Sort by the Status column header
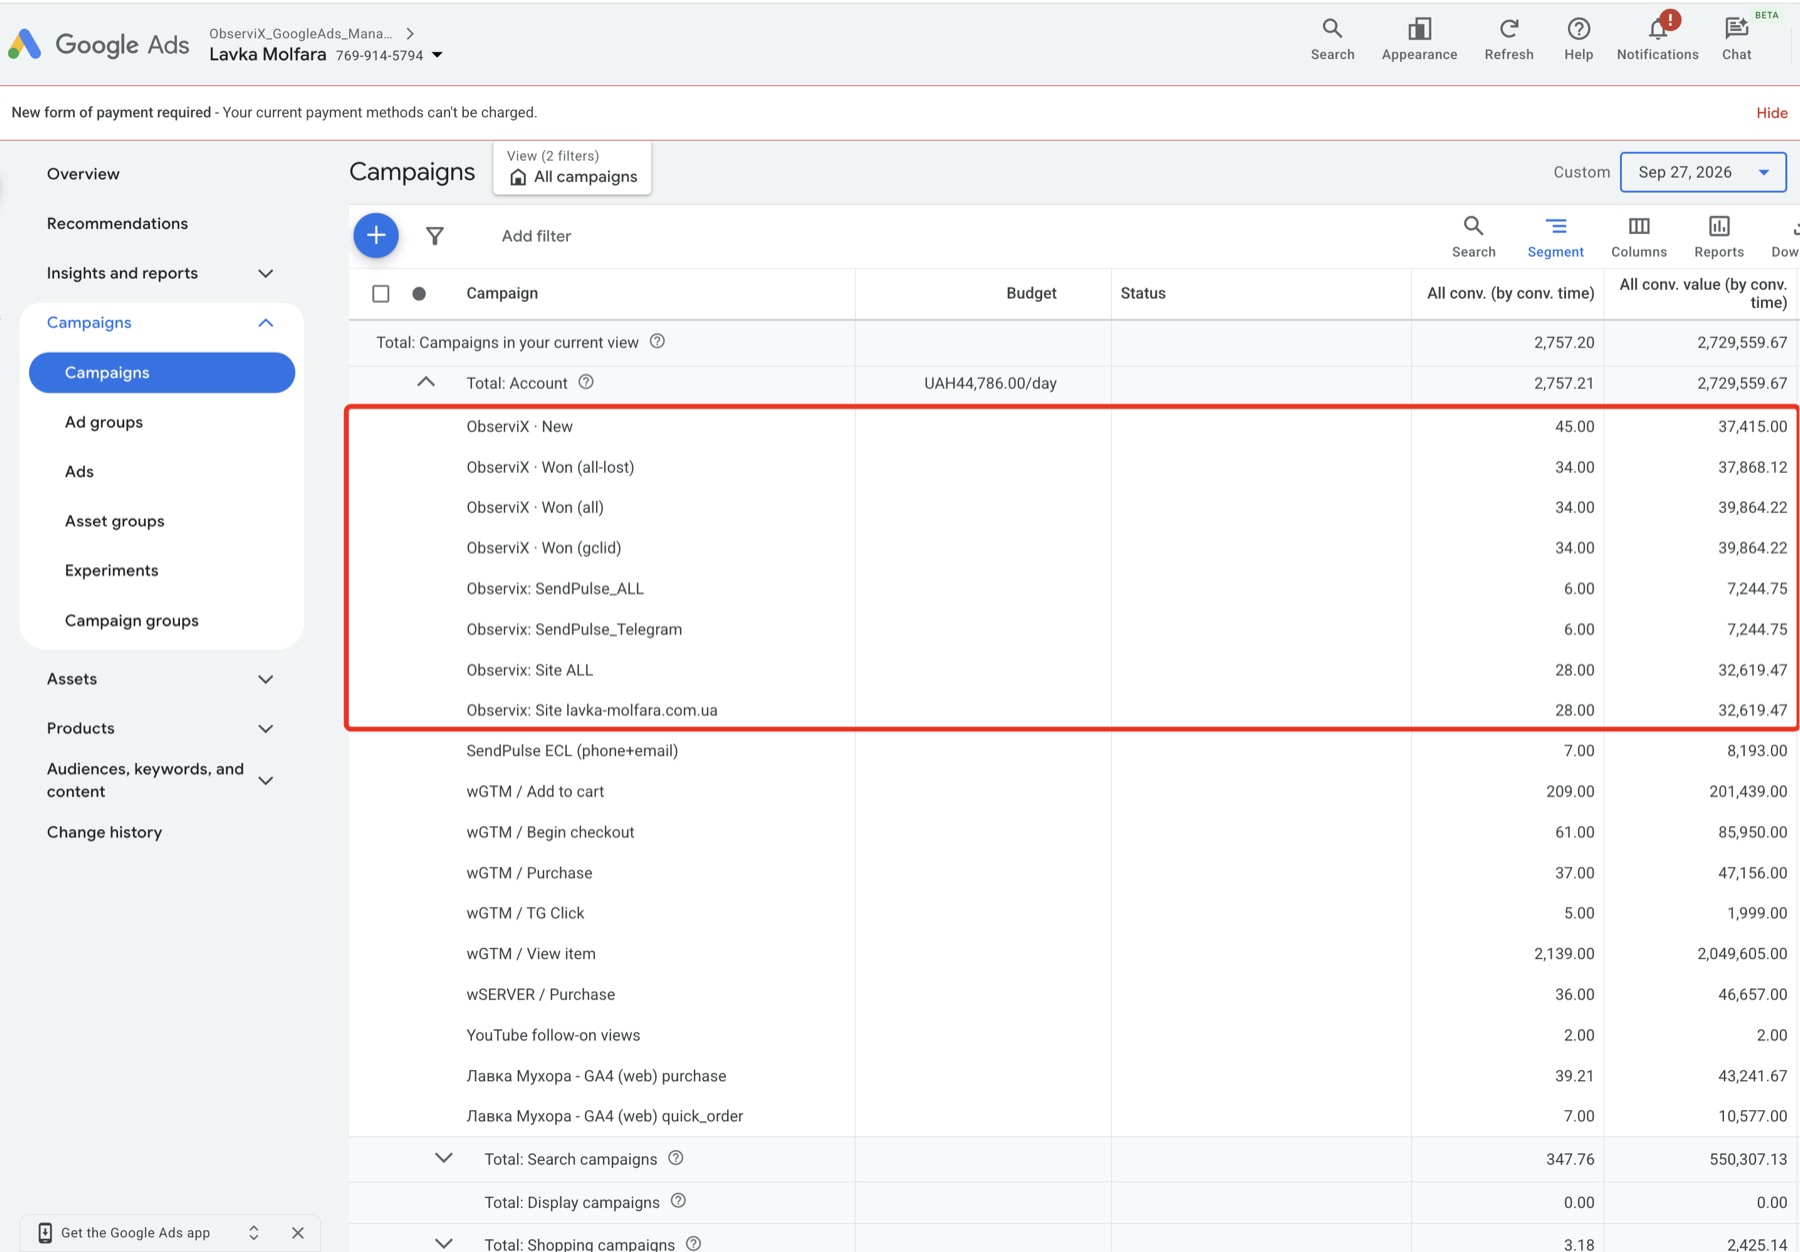 [1143, 293]
